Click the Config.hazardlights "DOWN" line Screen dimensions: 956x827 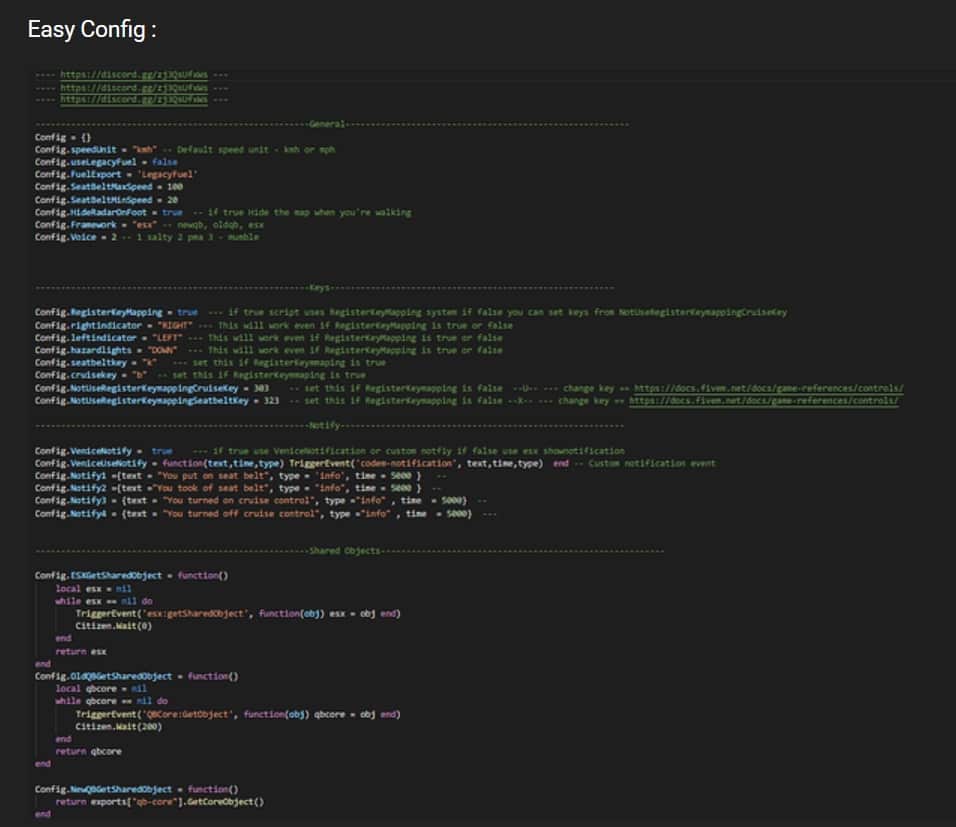pos(105,350)
